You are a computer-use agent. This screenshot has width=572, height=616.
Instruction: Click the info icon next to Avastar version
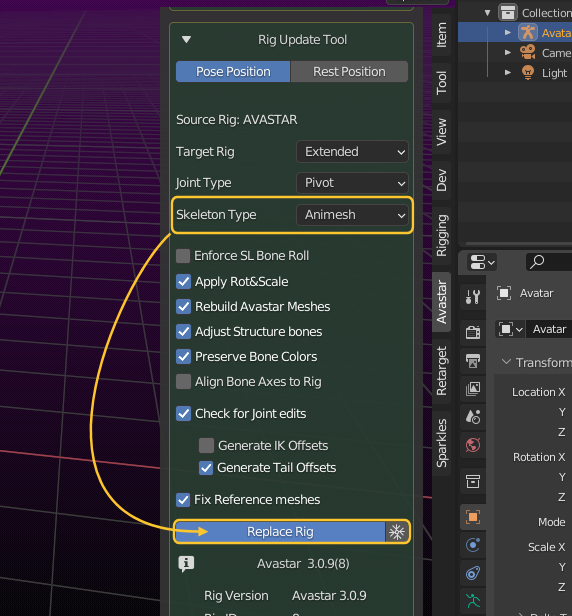tap(186, 564)
